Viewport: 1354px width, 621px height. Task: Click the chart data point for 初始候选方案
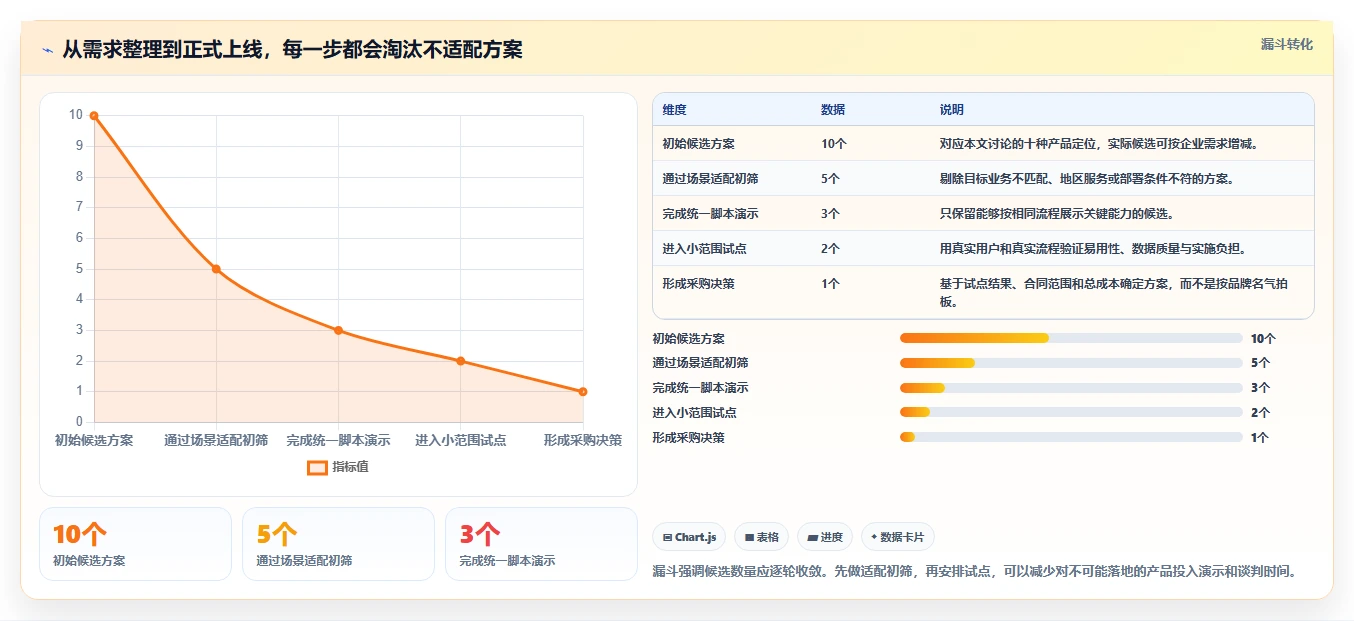[94, 116]
